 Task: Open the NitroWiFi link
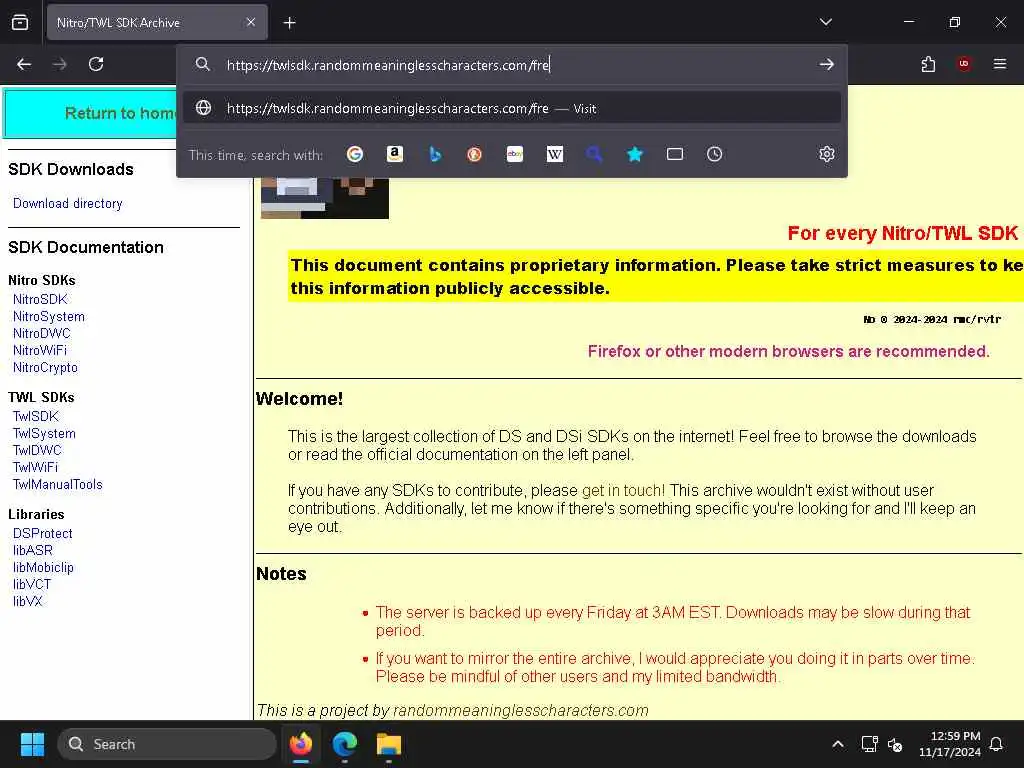click(40, 350)
